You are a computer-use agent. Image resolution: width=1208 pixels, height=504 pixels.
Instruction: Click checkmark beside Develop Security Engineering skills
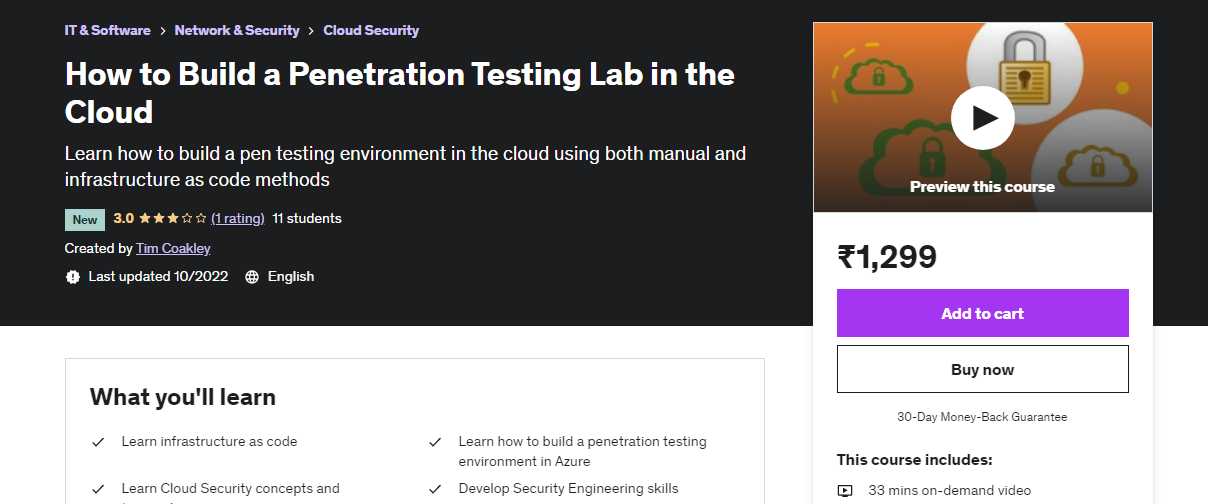coord(435,489)
